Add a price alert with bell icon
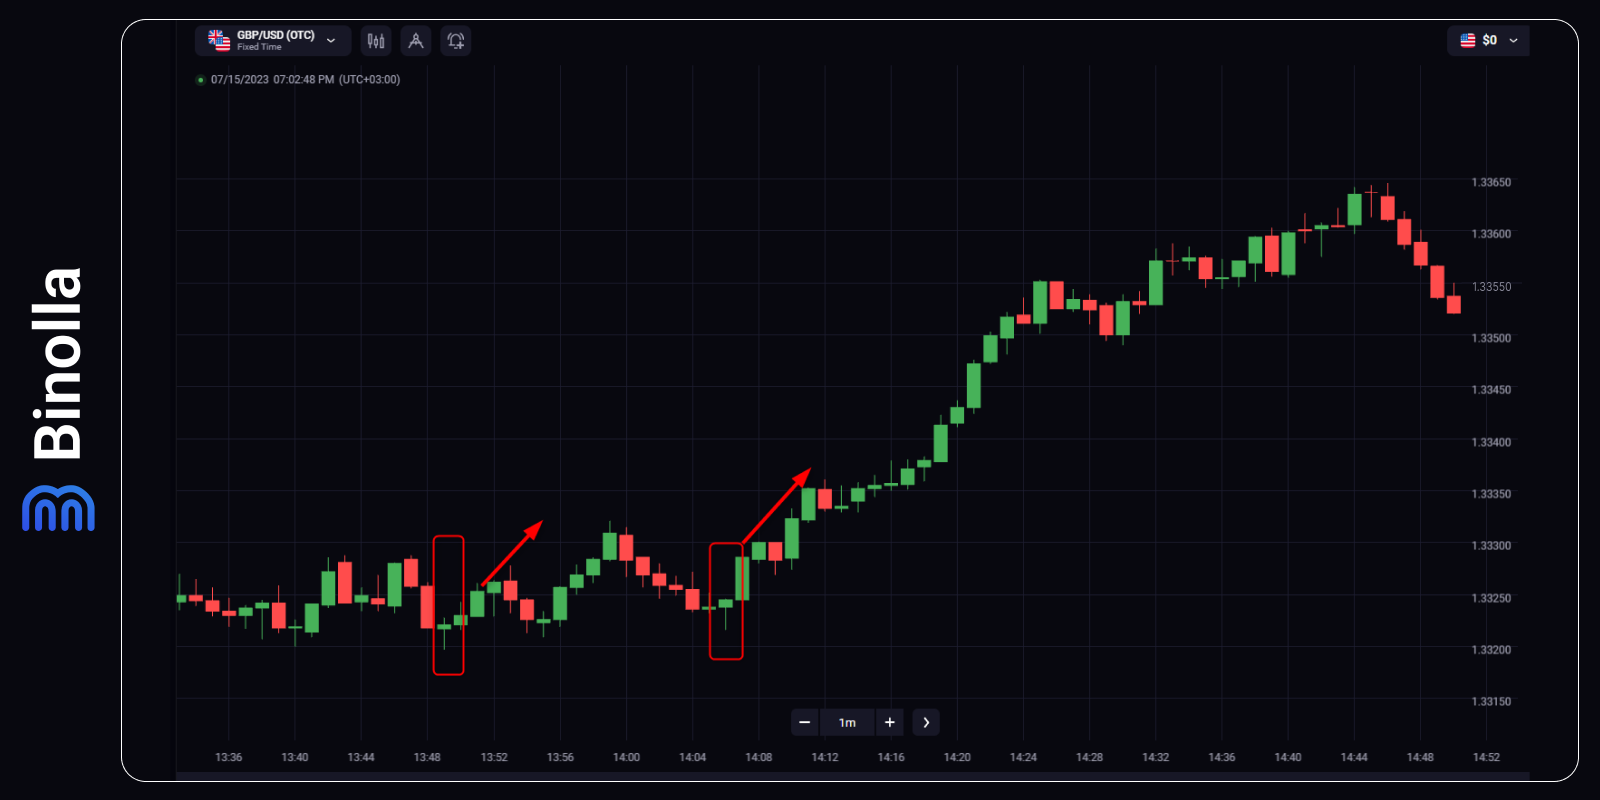This screenshot has height=800, width=1600. 456,41
